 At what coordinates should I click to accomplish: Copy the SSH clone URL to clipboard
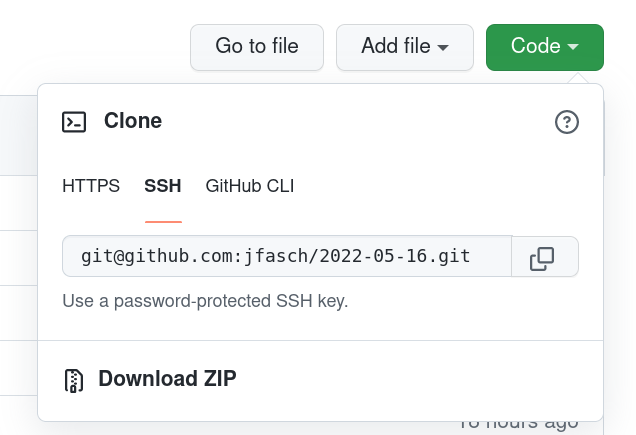(x=542, y=258)
